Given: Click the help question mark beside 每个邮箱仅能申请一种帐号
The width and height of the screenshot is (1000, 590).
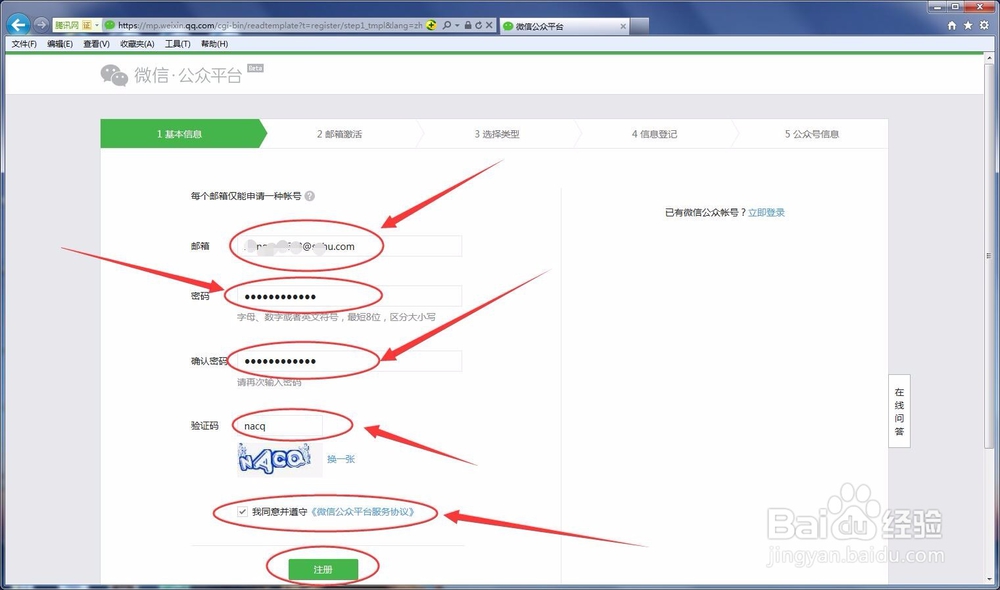Looking at the screenshot, I should [x=309, y=196].
